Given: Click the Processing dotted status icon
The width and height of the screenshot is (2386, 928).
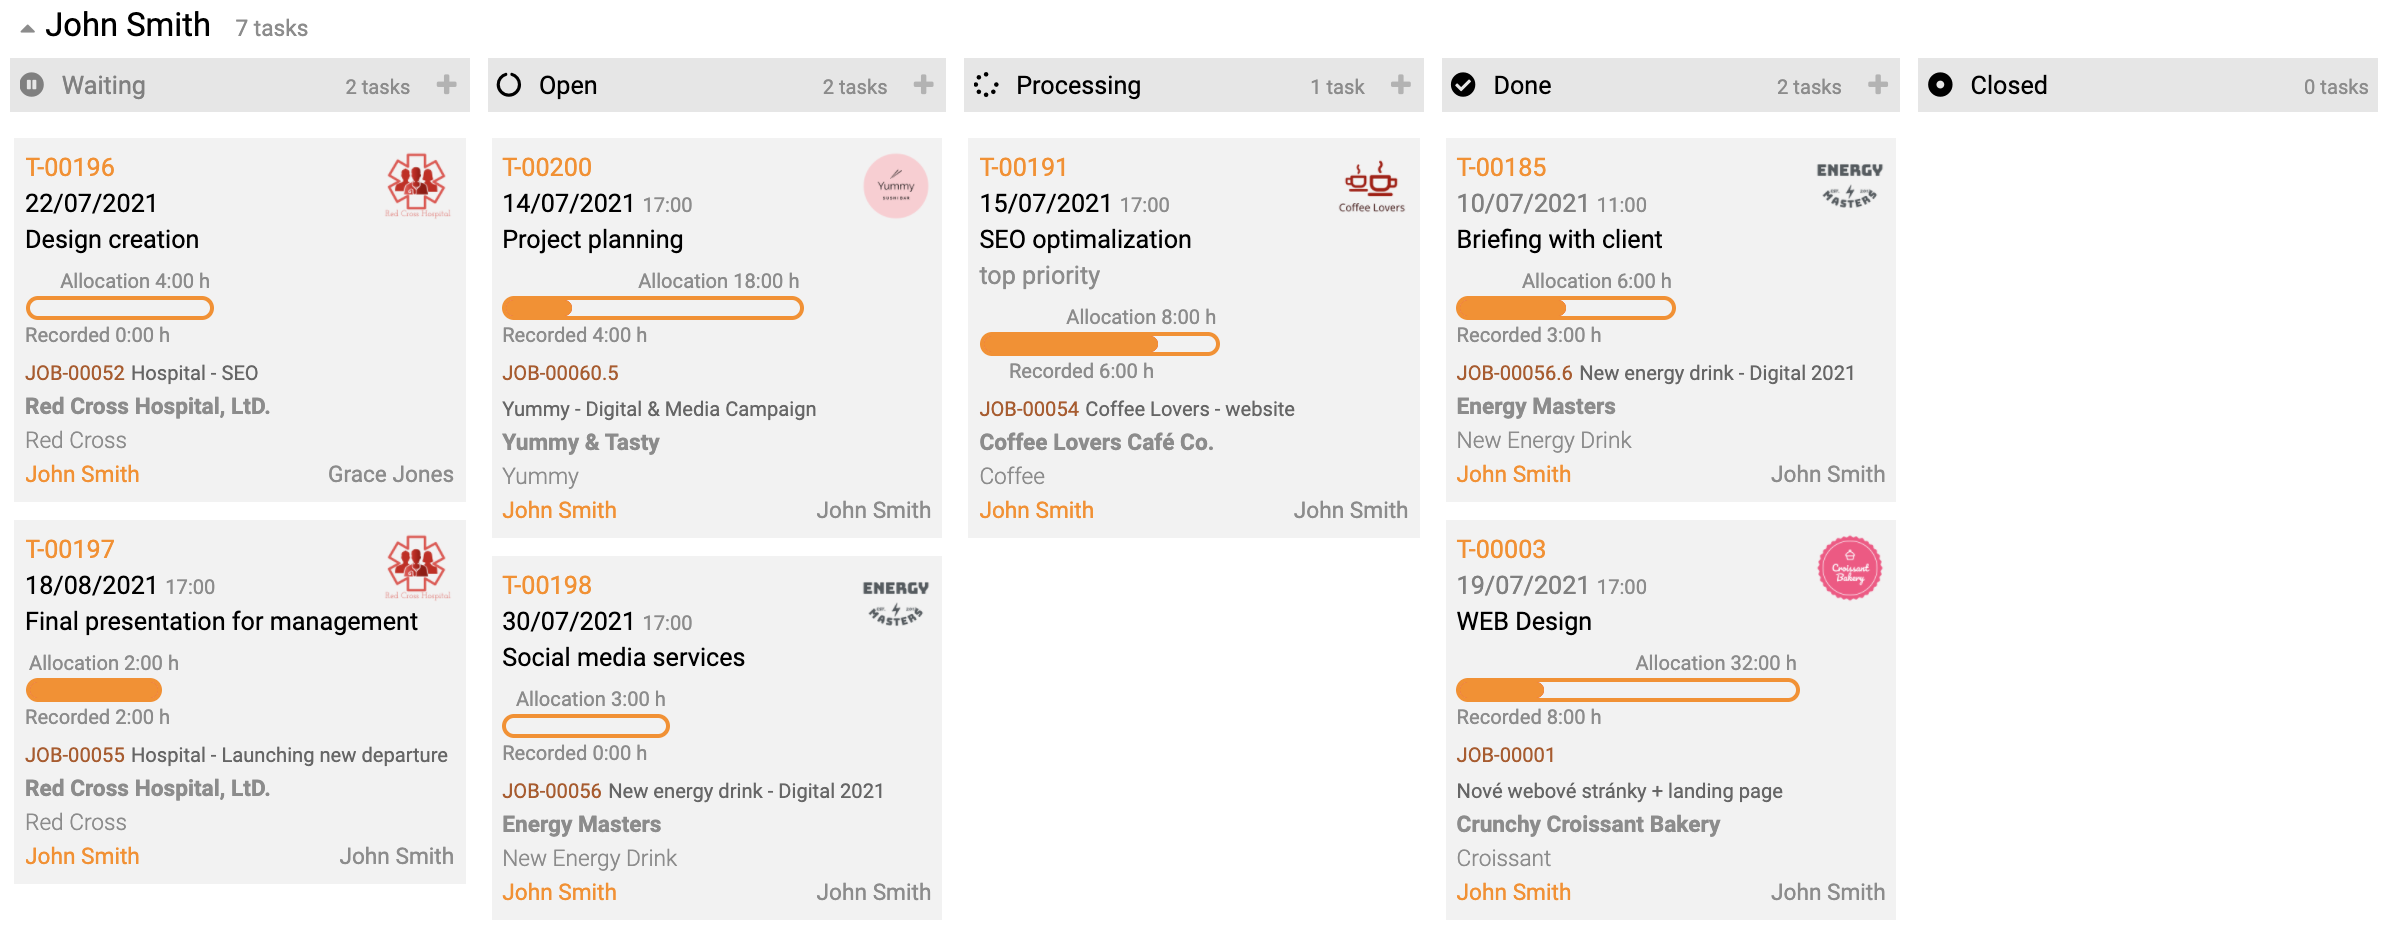Looking at the screenshot, I should (x=986, y=85).
